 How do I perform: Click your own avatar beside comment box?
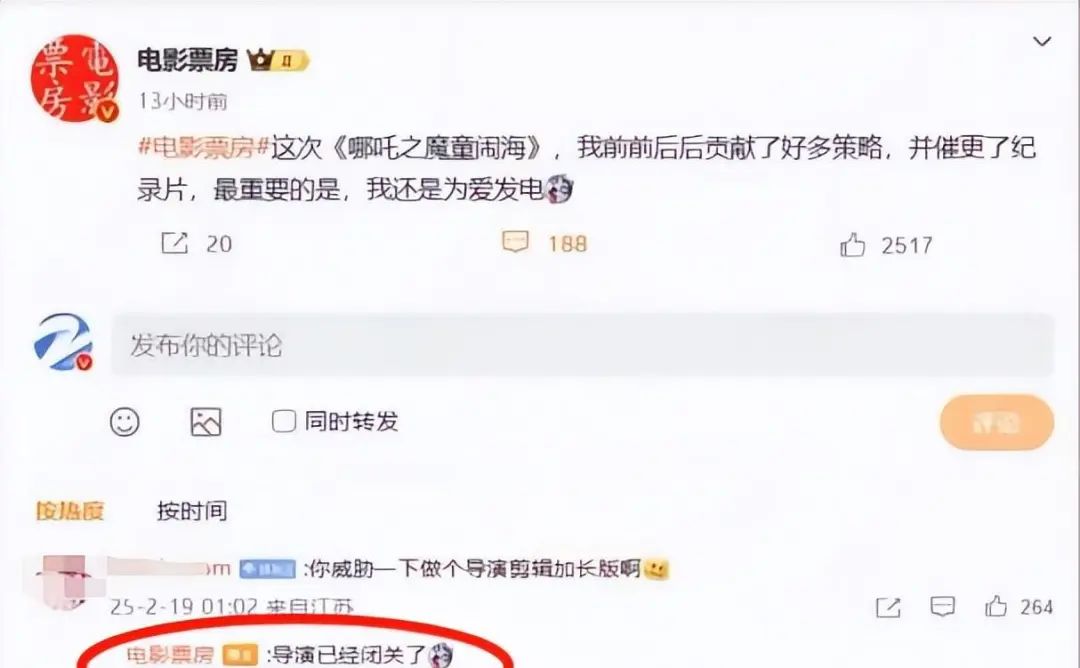(63, 342)
